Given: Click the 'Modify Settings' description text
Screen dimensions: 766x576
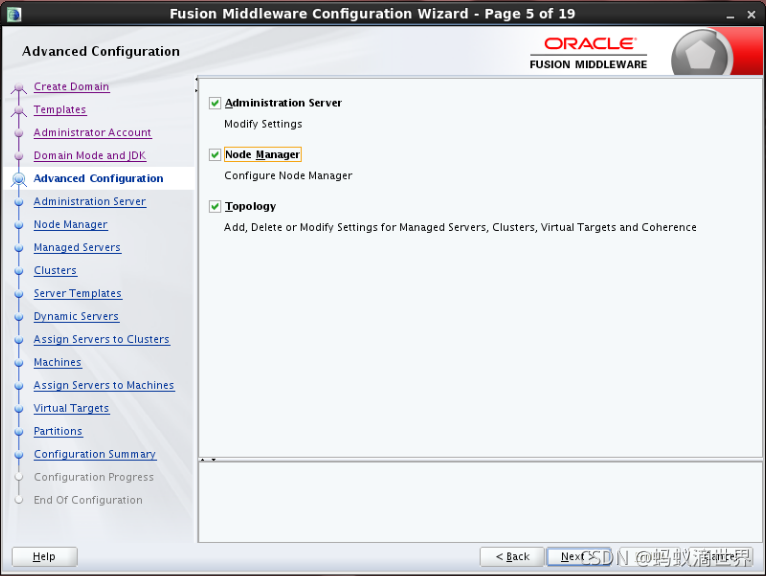Looking at the screenshot, I should pos(263,124).
